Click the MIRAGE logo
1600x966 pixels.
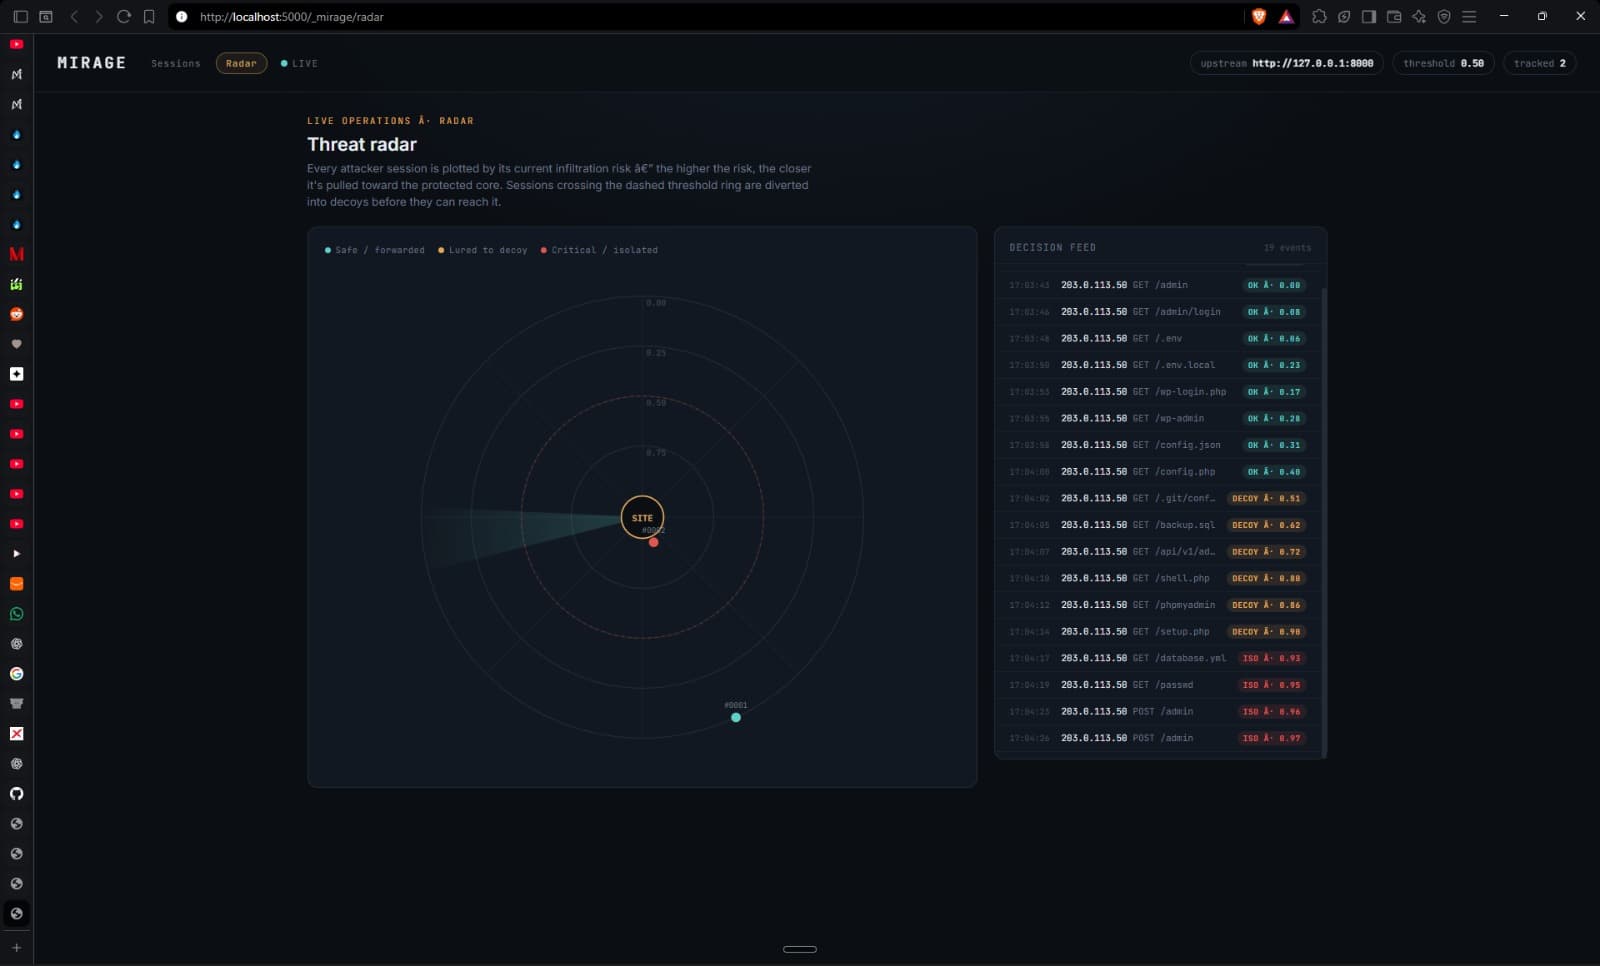tap(92, 63)
